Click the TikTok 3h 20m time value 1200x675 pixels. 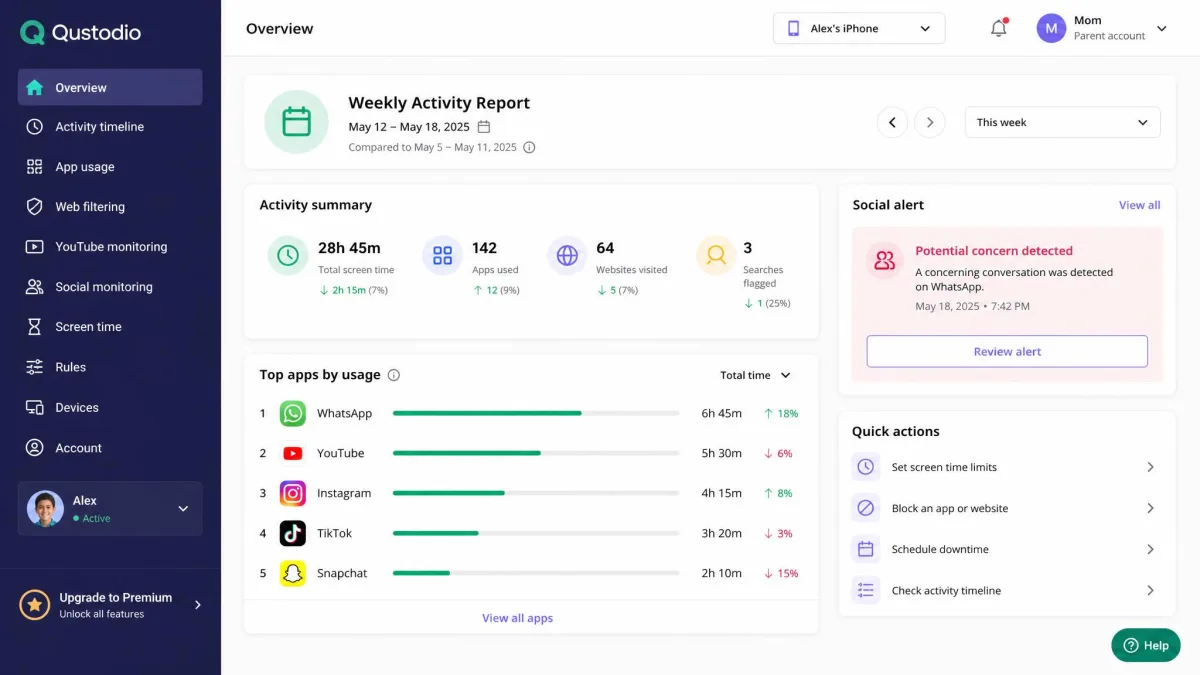721,533
